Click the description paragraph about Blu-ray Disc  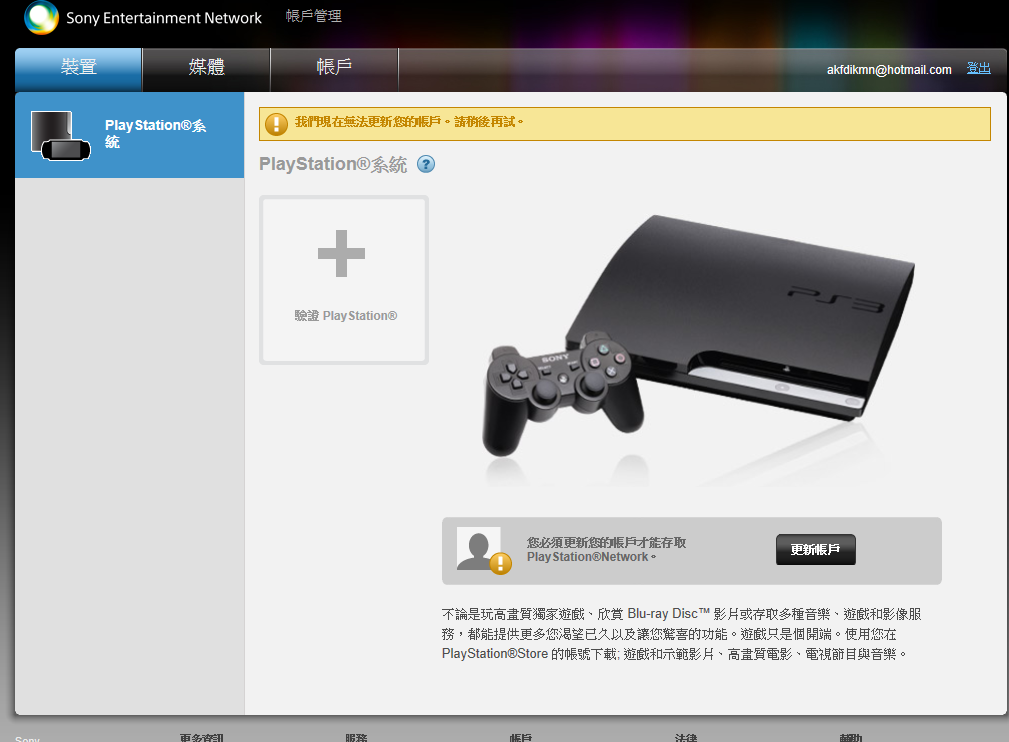pyautogui.click(x=681, y=634)
